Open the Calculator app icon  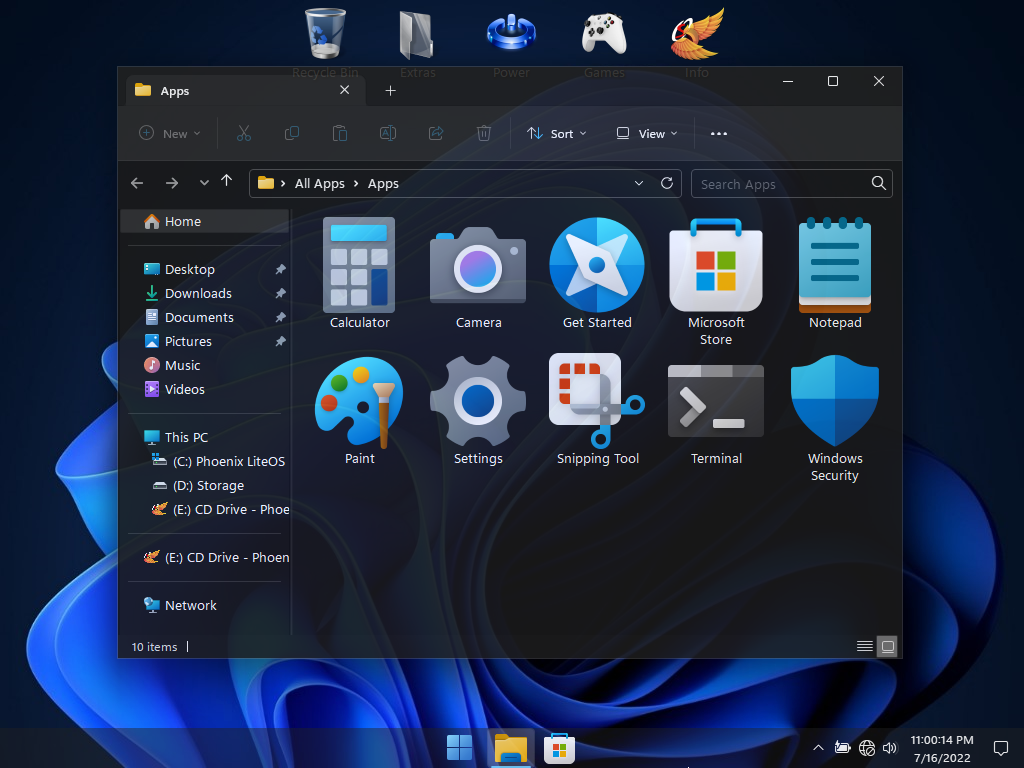click(359, 265)
